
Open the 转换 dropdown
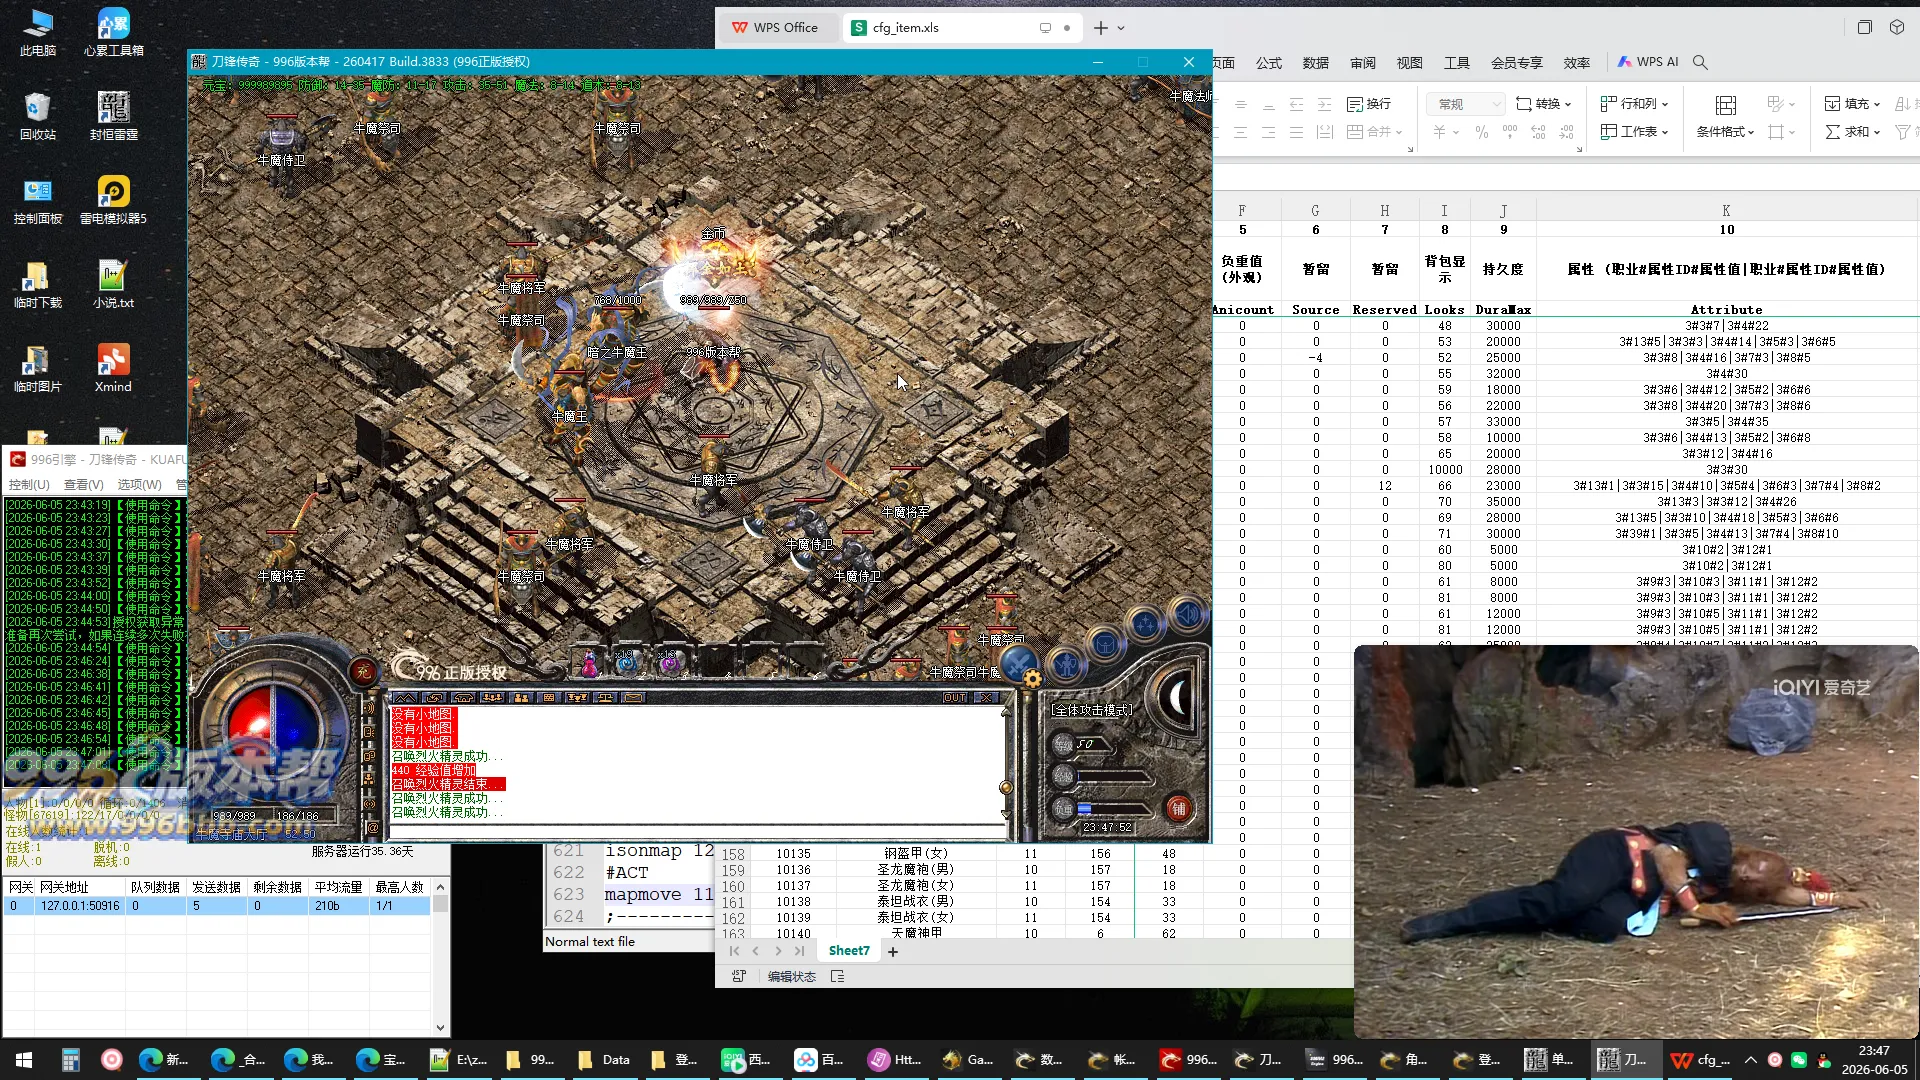pos(1544,104)
